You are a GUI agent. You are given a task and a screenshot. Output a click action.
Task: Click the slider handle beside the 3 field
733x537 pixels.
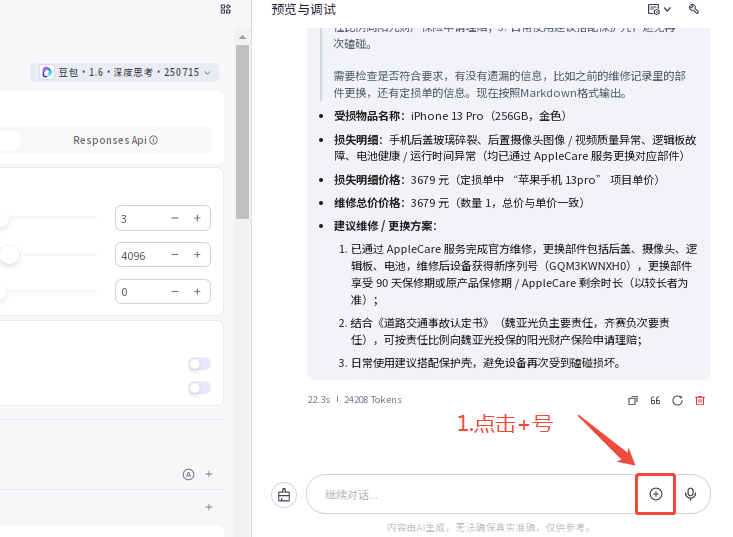click(x=3, y=218)
